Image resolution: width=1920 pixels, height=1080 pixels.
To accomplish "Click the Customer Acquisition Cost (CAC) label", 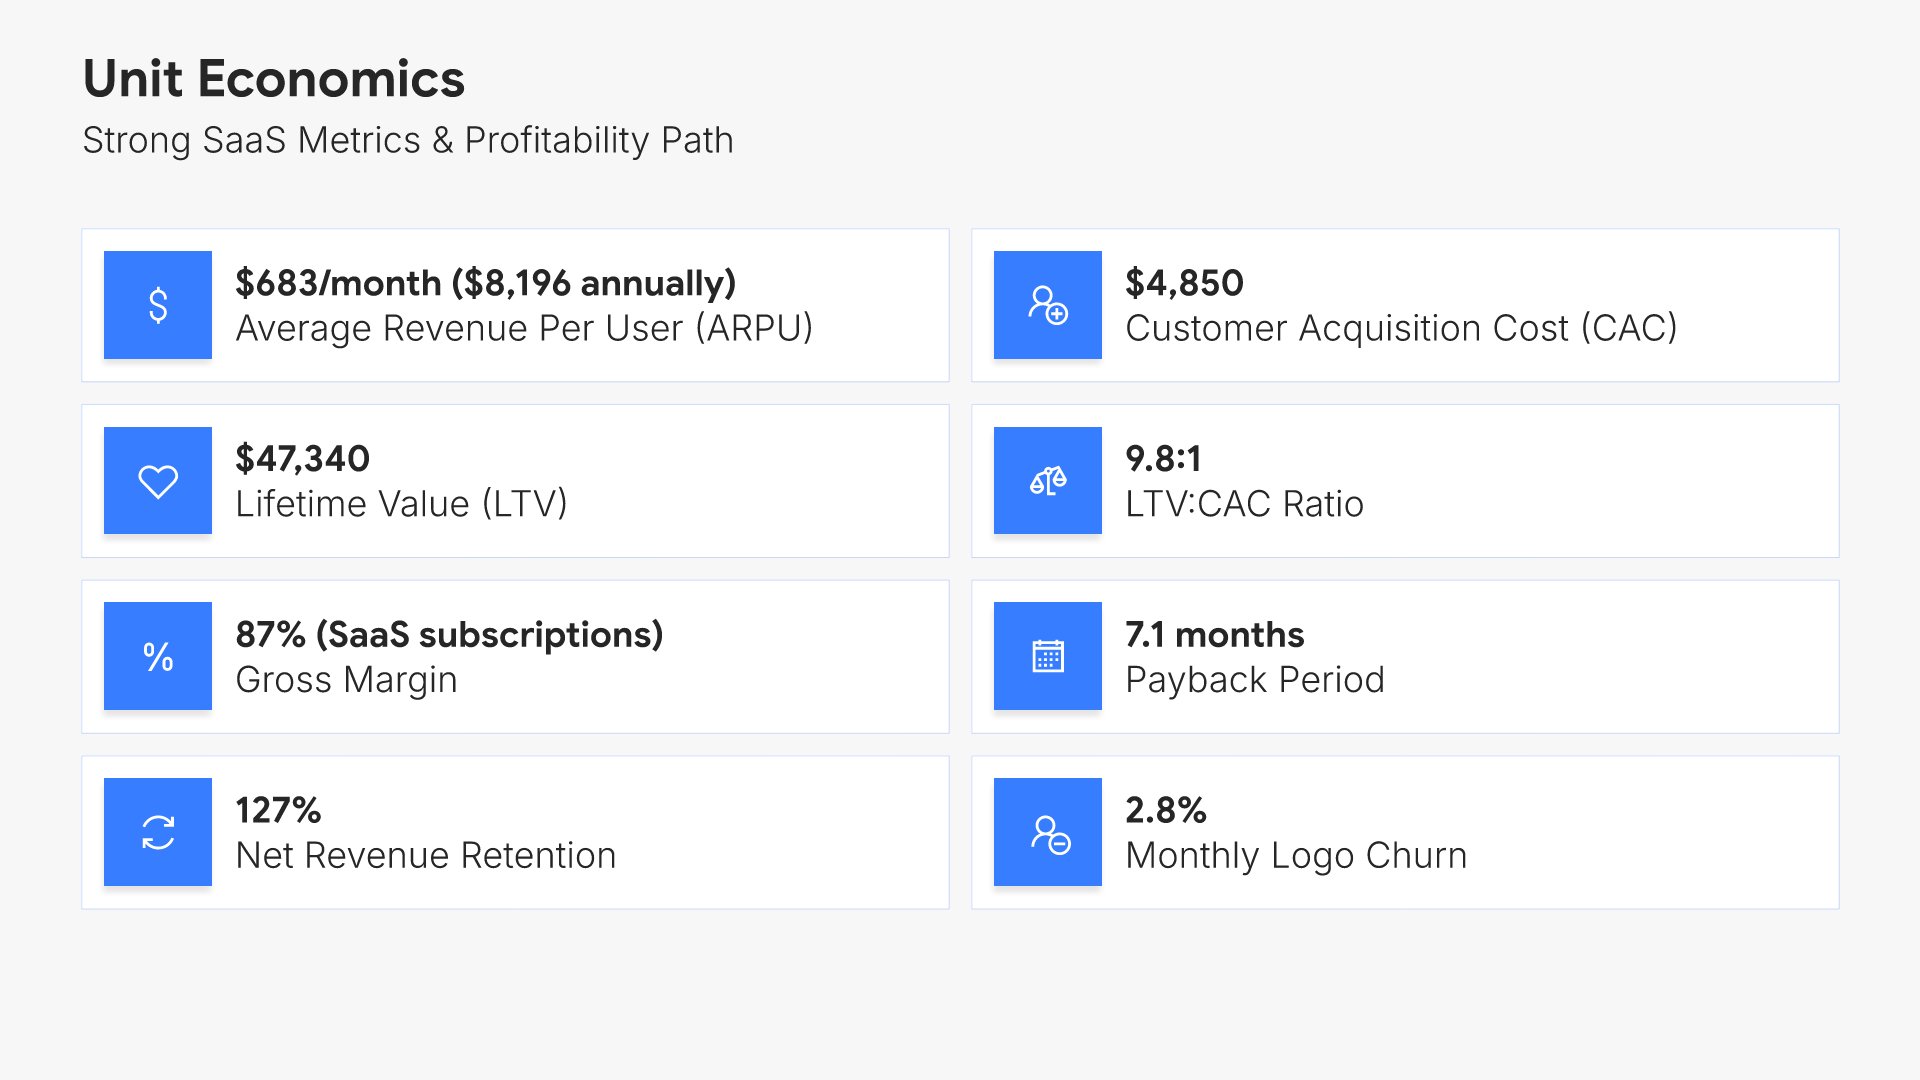I will 1401,328.
